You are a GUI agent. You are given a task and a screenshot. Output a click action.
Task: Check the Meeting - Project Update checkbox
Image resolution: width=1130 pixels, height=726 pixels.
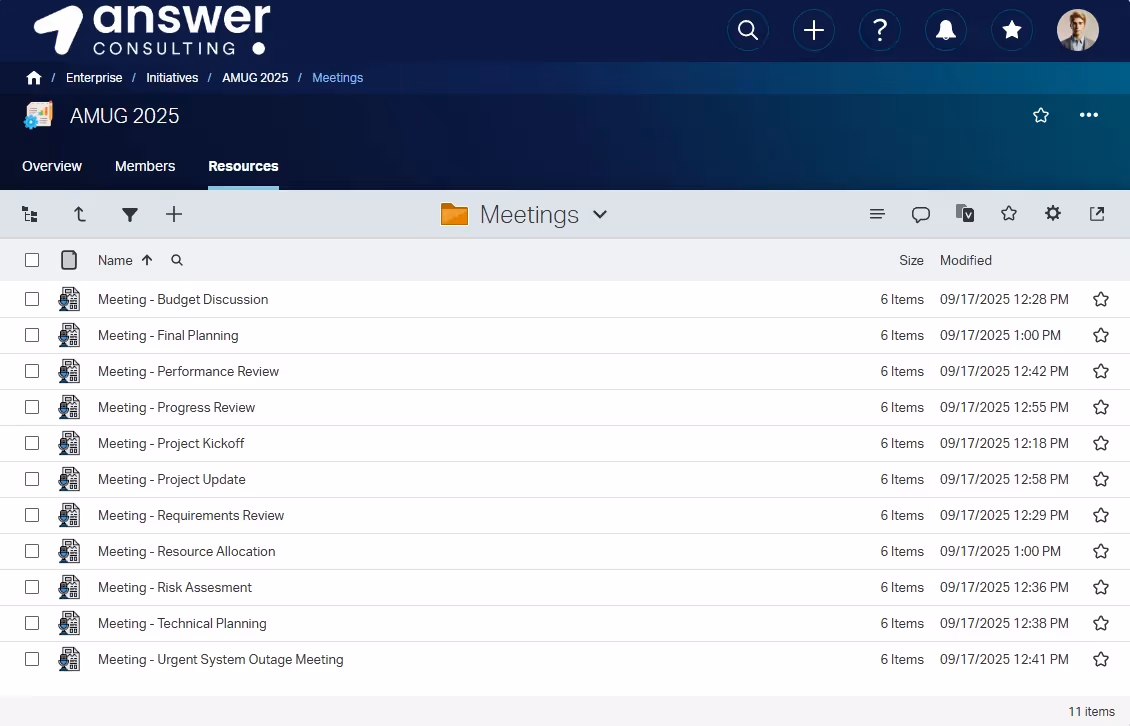point(32,479)
